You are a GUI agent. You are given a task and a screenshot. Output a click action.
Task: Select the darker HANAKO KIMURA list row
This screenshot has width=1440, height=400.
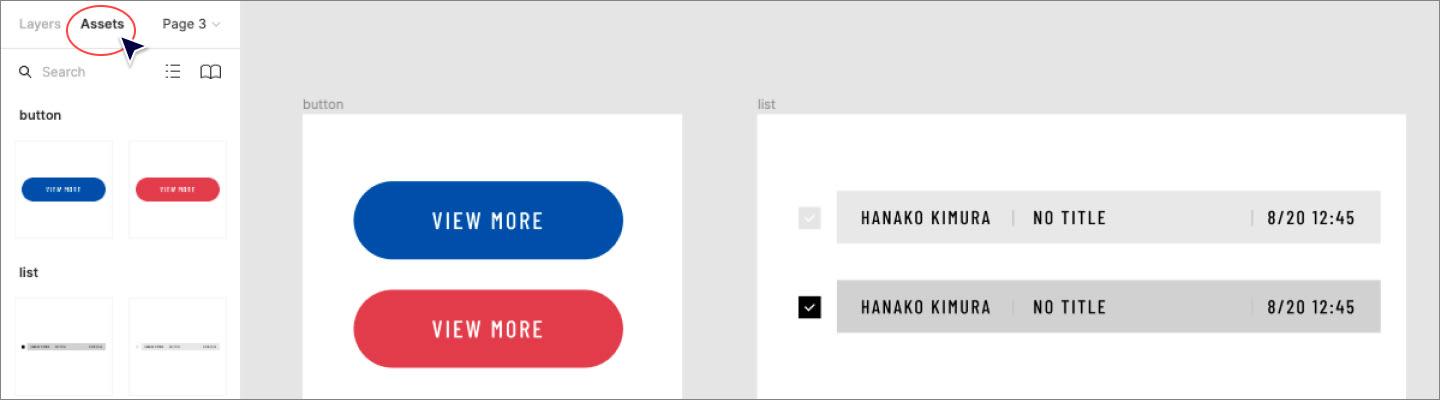(1108, 306)
